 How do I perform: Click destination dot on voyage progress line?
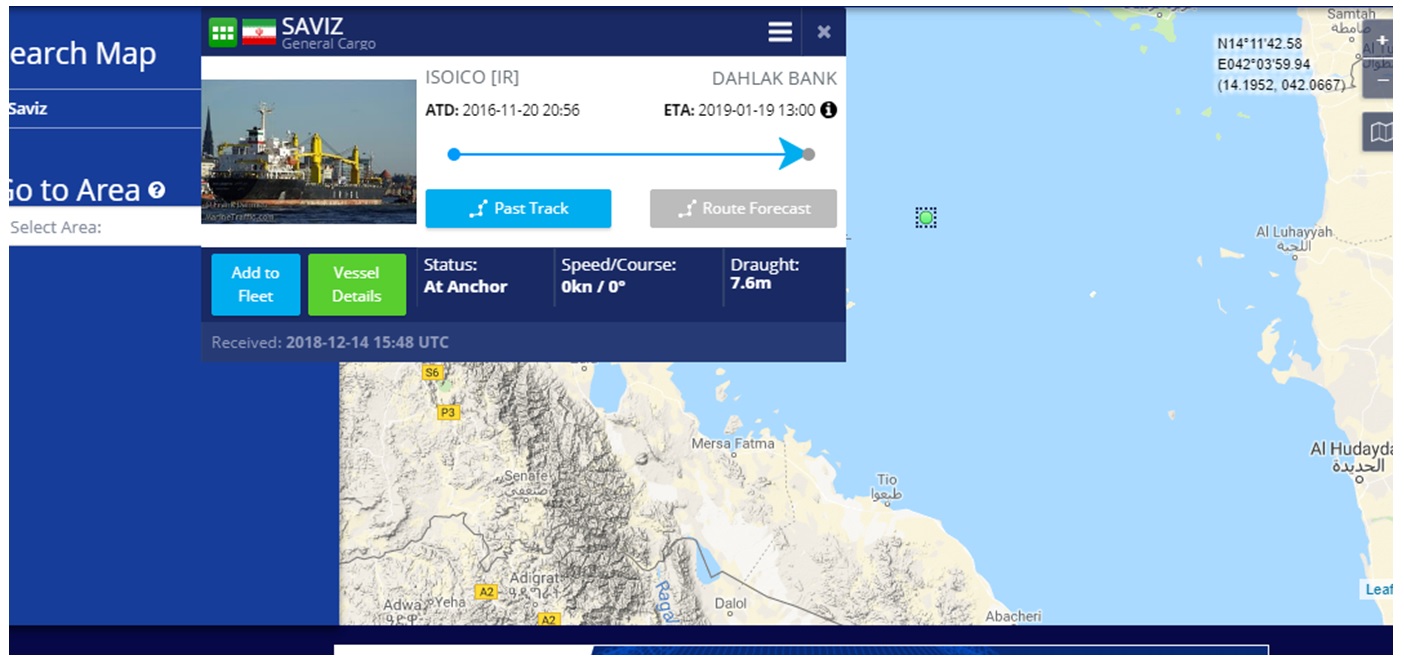coord(809,154)
